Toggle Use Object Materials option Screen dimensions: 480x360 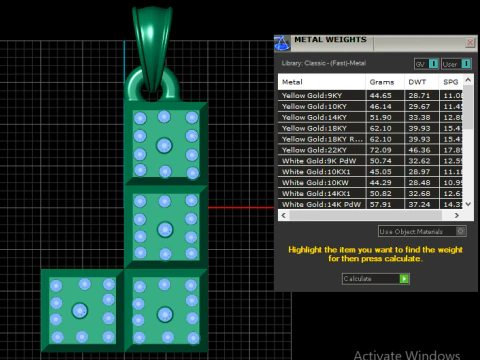click(422, 231)
